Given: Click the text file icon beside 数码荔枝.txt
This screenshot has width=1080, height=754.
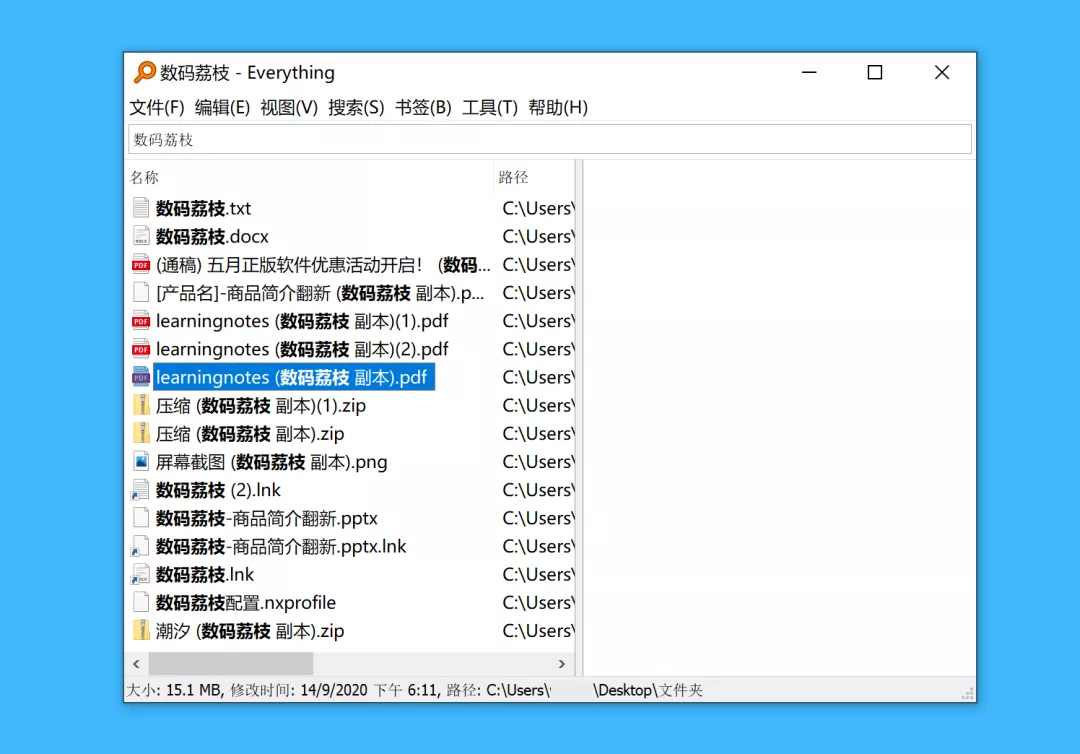Looking at the screenshot, I should pyautogui.click(x=141, y=208).
